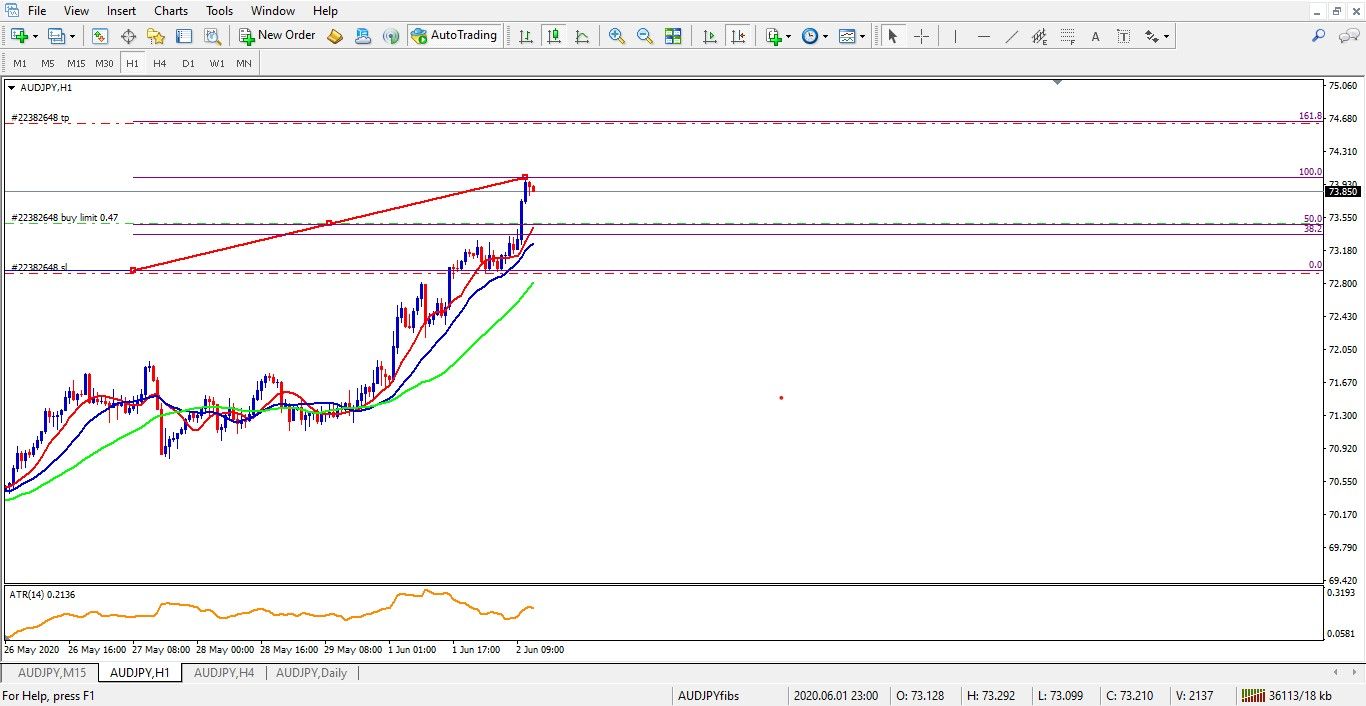This screenshot has width=1366, height=706.
Task: Click the New Order button
Action: pyautogui.click(x=277, y=36)
